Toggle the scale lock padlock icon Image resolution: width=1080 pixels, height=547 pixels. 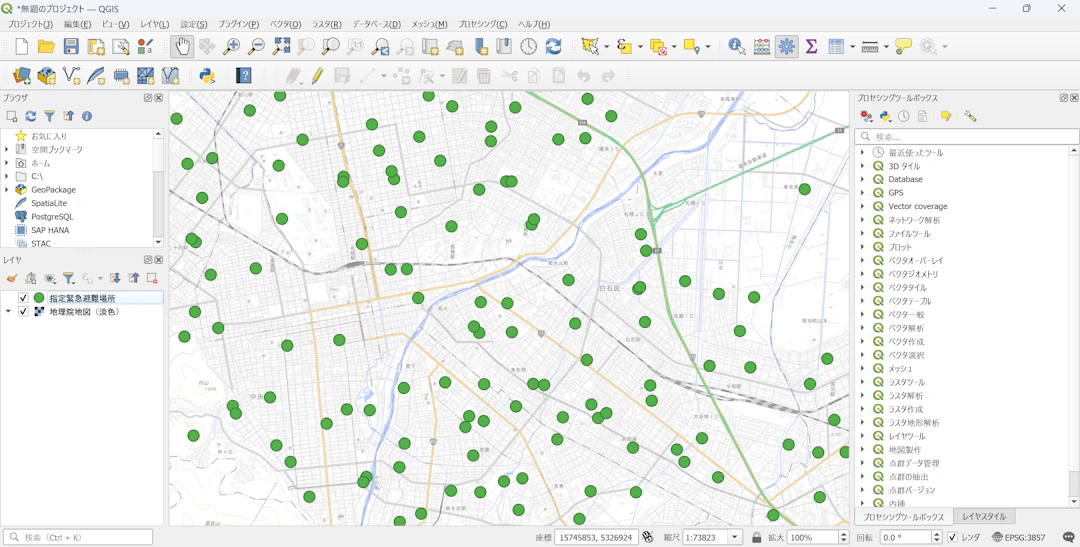pos(756,537)
